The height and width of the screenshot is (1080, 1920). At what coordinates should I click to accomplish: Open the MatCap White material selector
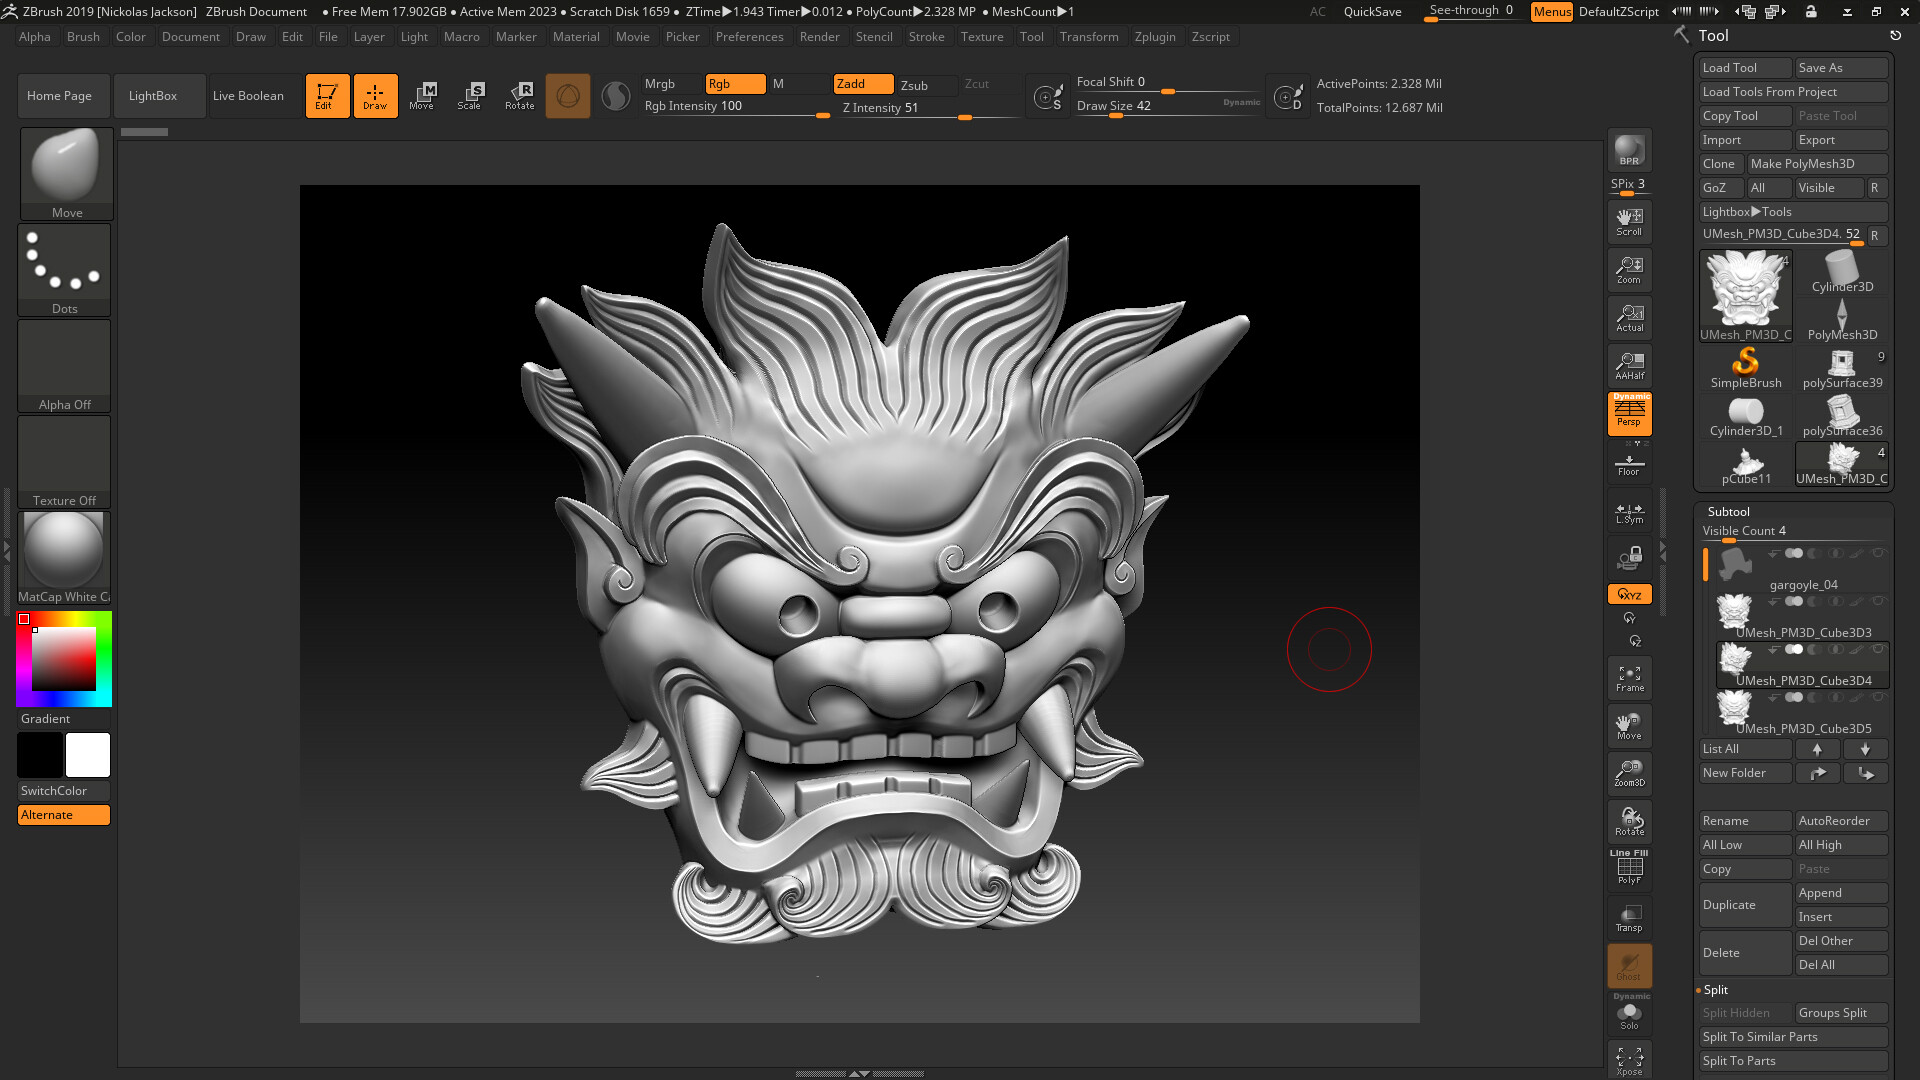[64, 557]
